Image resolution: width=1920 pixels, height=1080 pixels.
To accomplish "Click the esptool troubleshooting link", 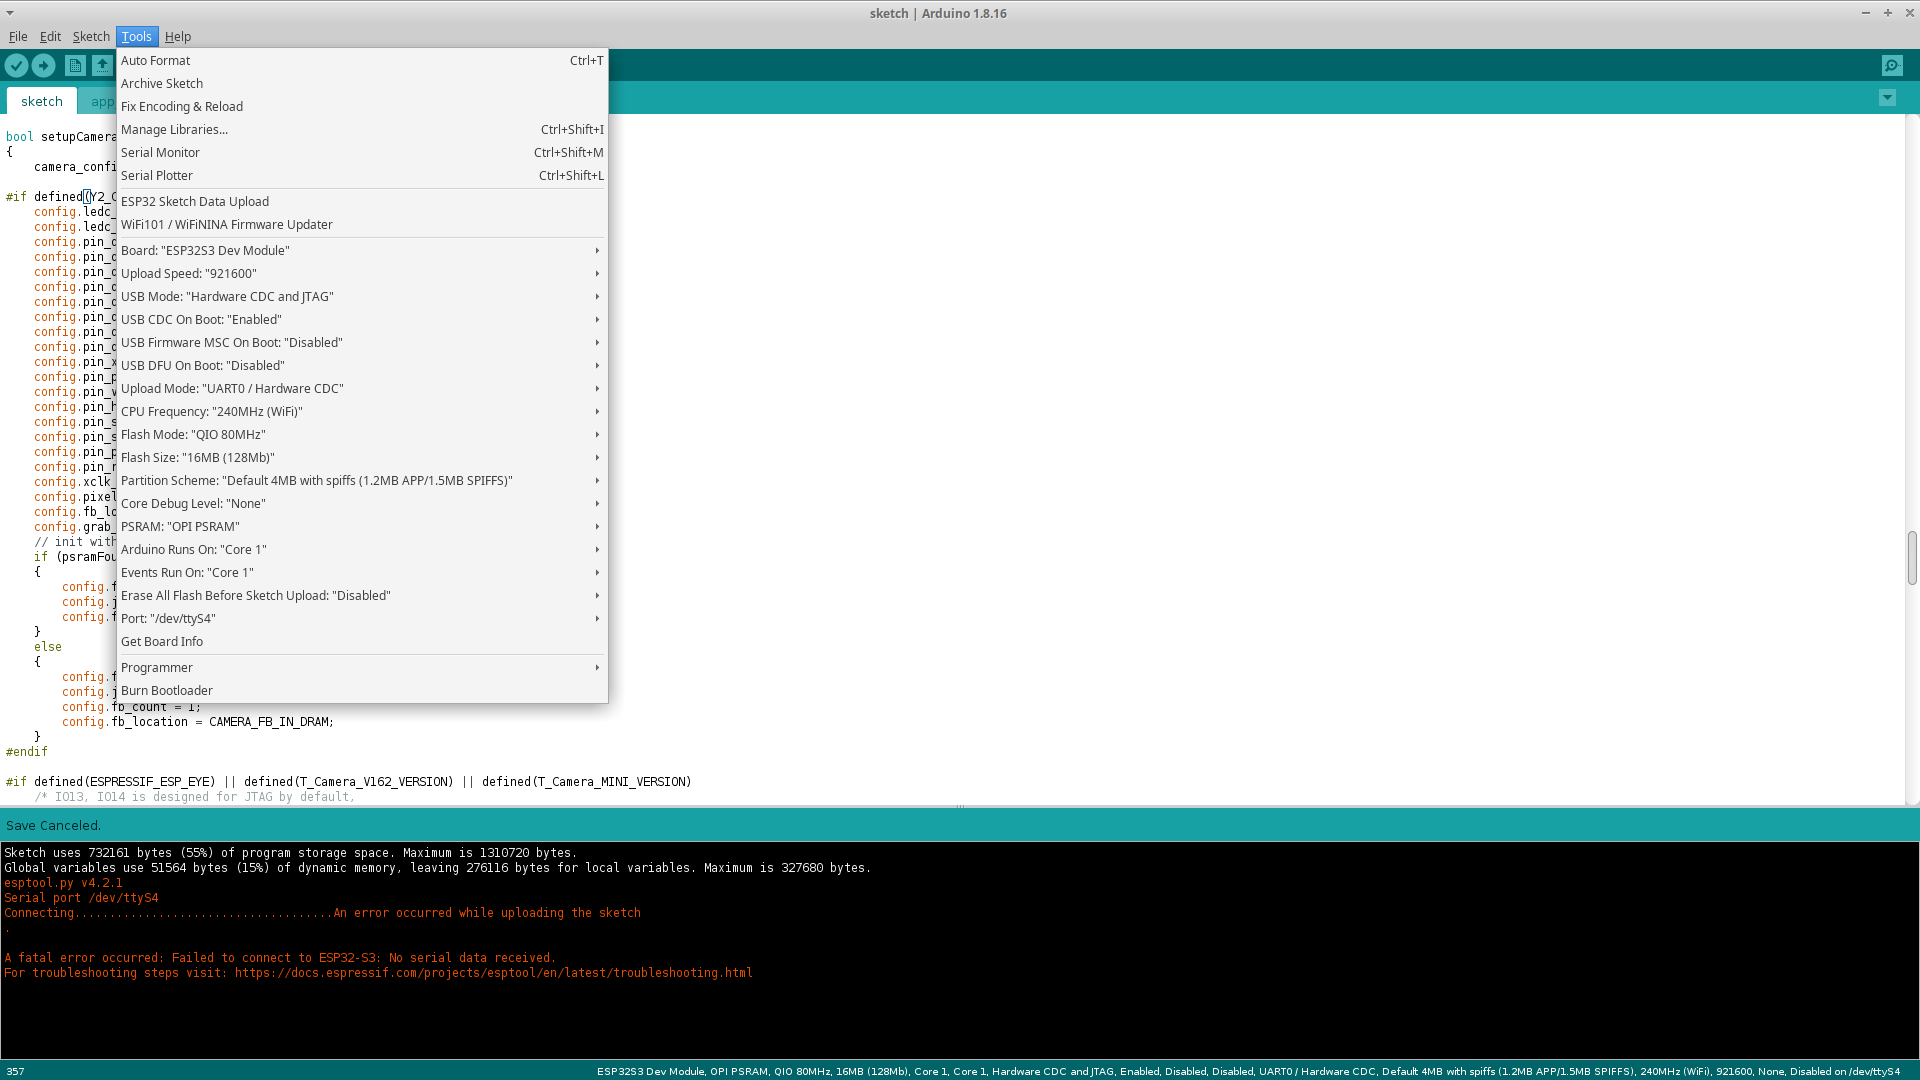I will coord(493,972).
